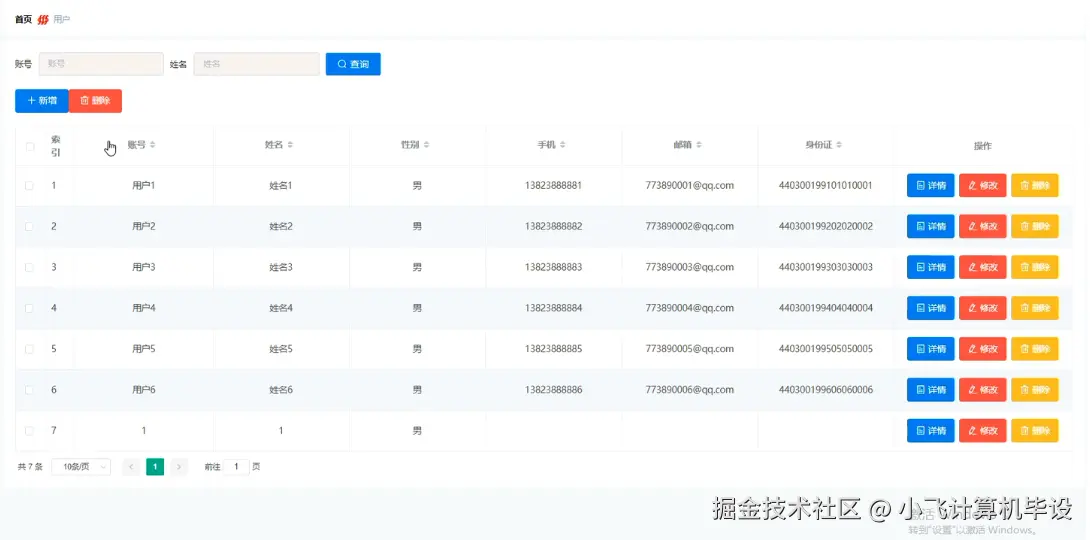Show 详情 for index 7 row
This screenshot has height=540, width=1090.
[930, 431]
